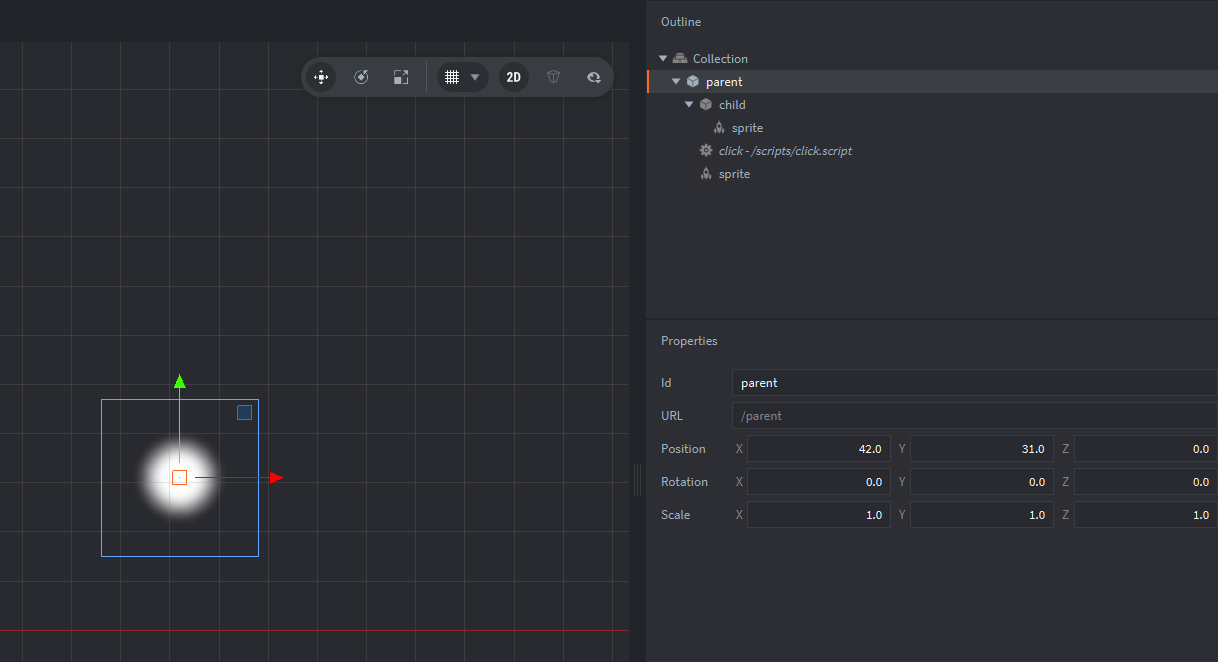Click the visibility filters eye icon
The image size is (1218, 662).
tap(593, 77)
